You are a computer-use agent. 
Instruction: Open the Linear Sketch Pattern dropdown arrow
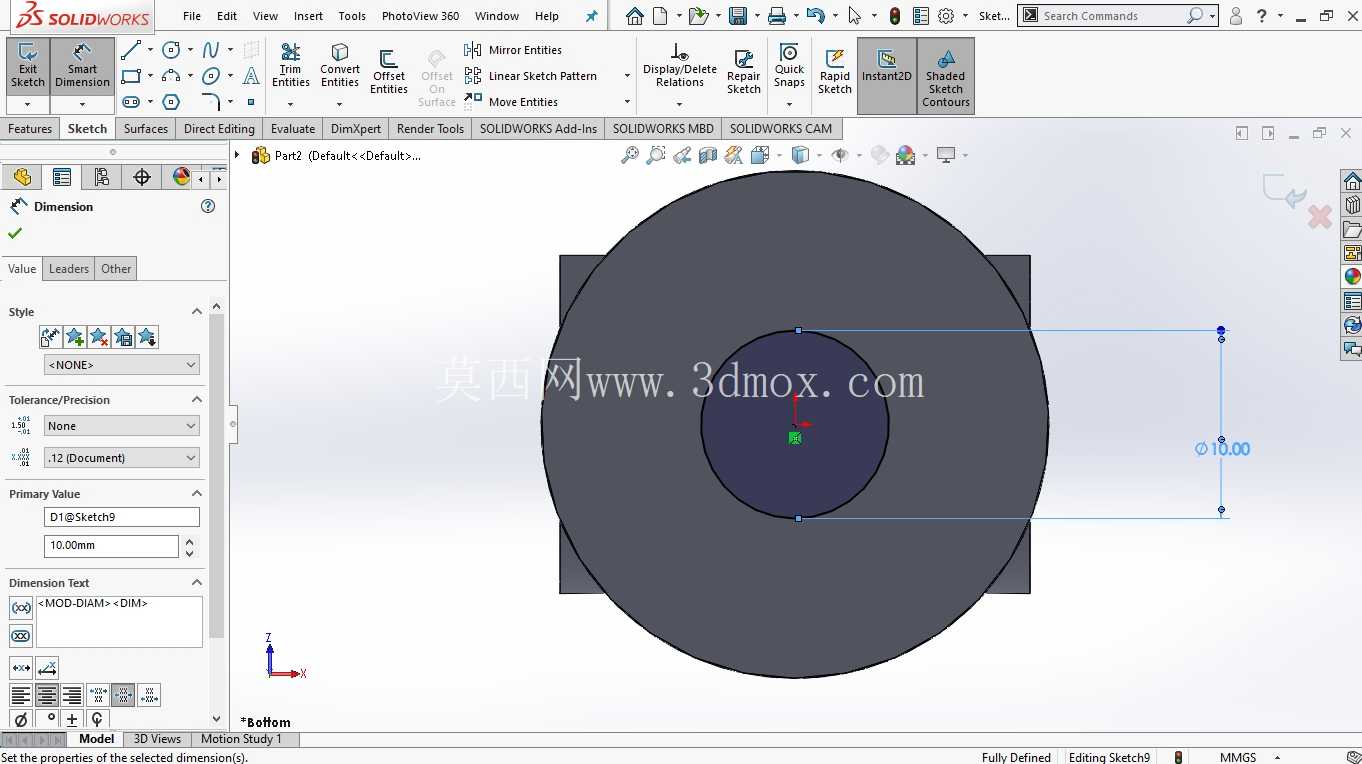(x=627, y=76)
